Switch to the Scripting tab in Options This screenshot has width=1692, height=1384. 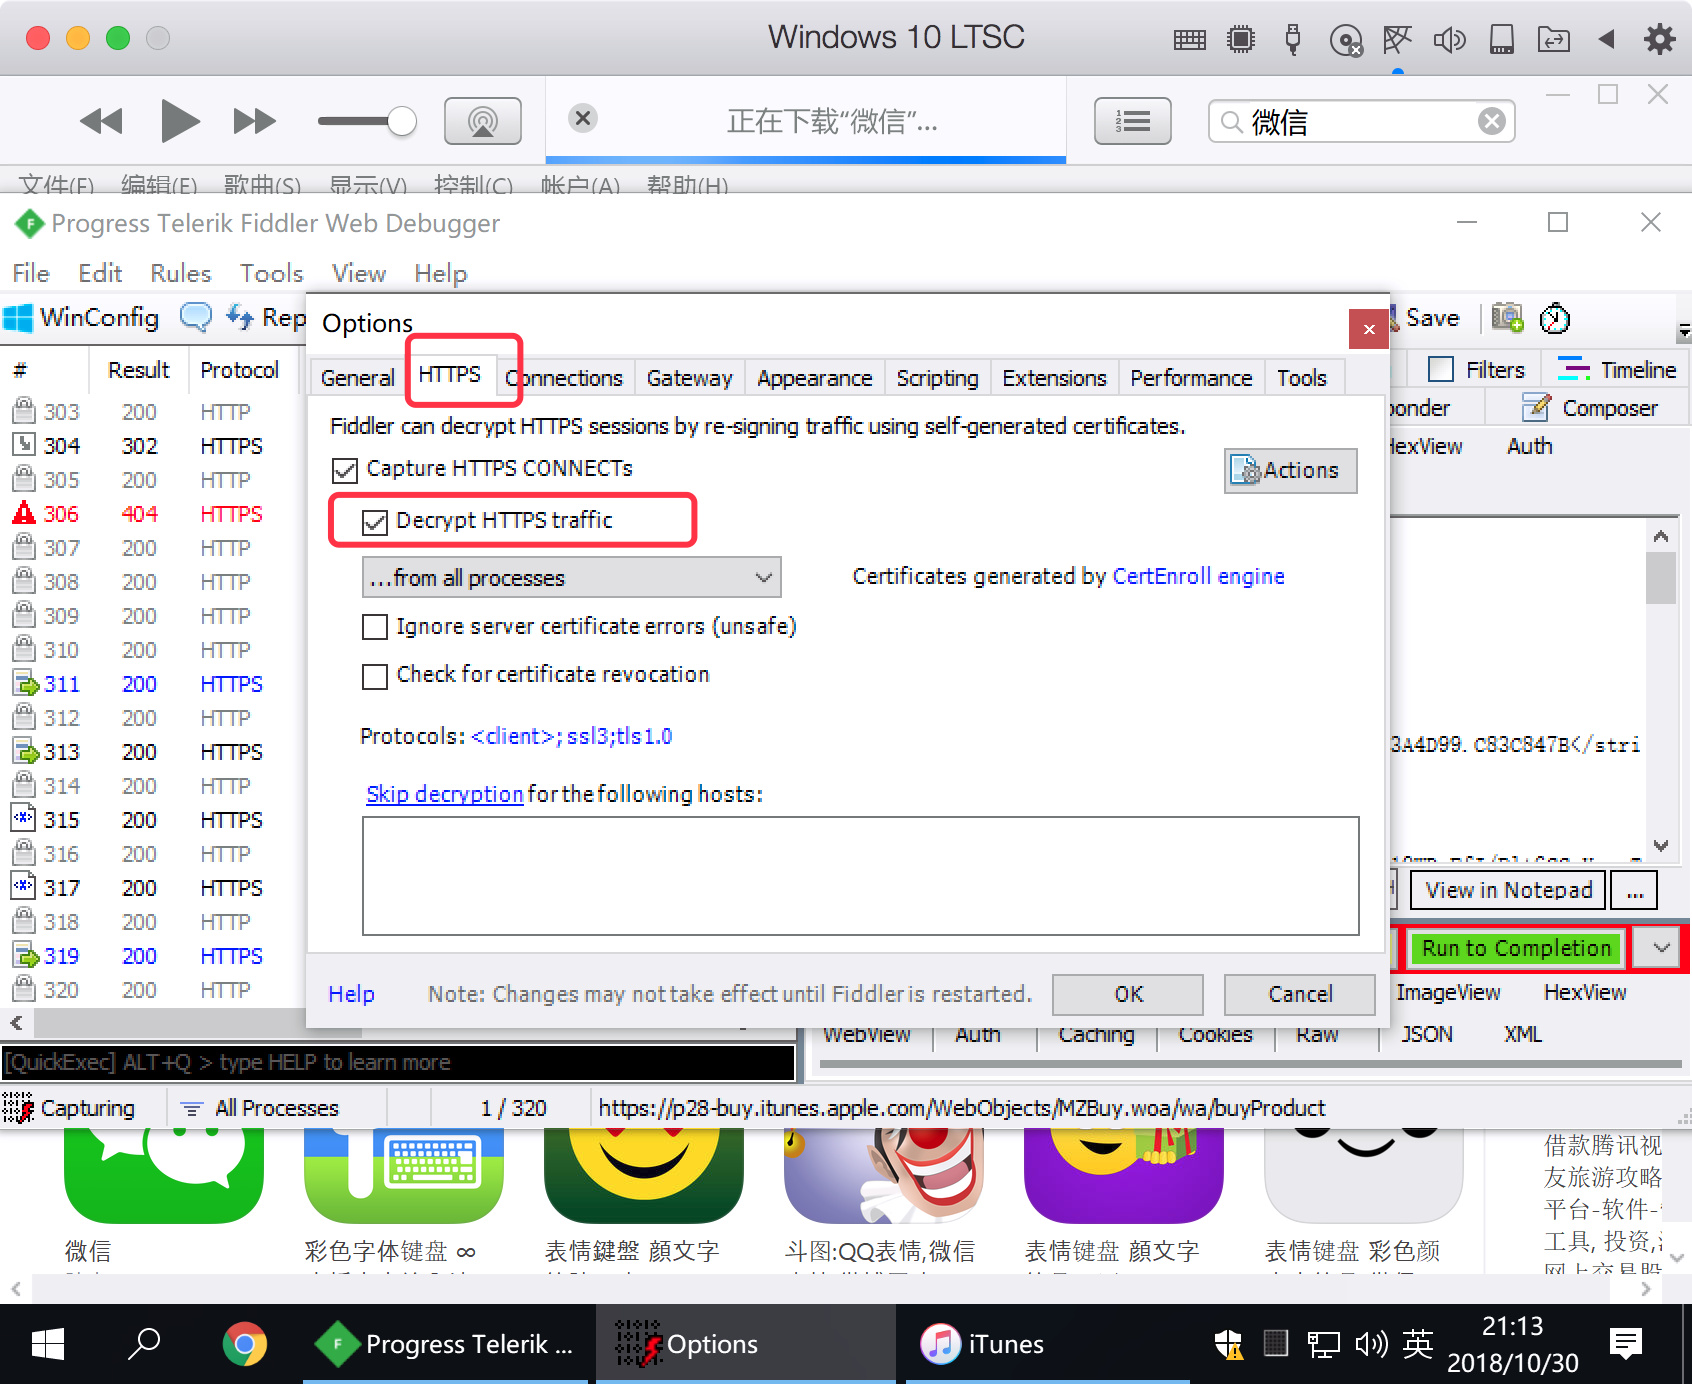click(937, 378)
